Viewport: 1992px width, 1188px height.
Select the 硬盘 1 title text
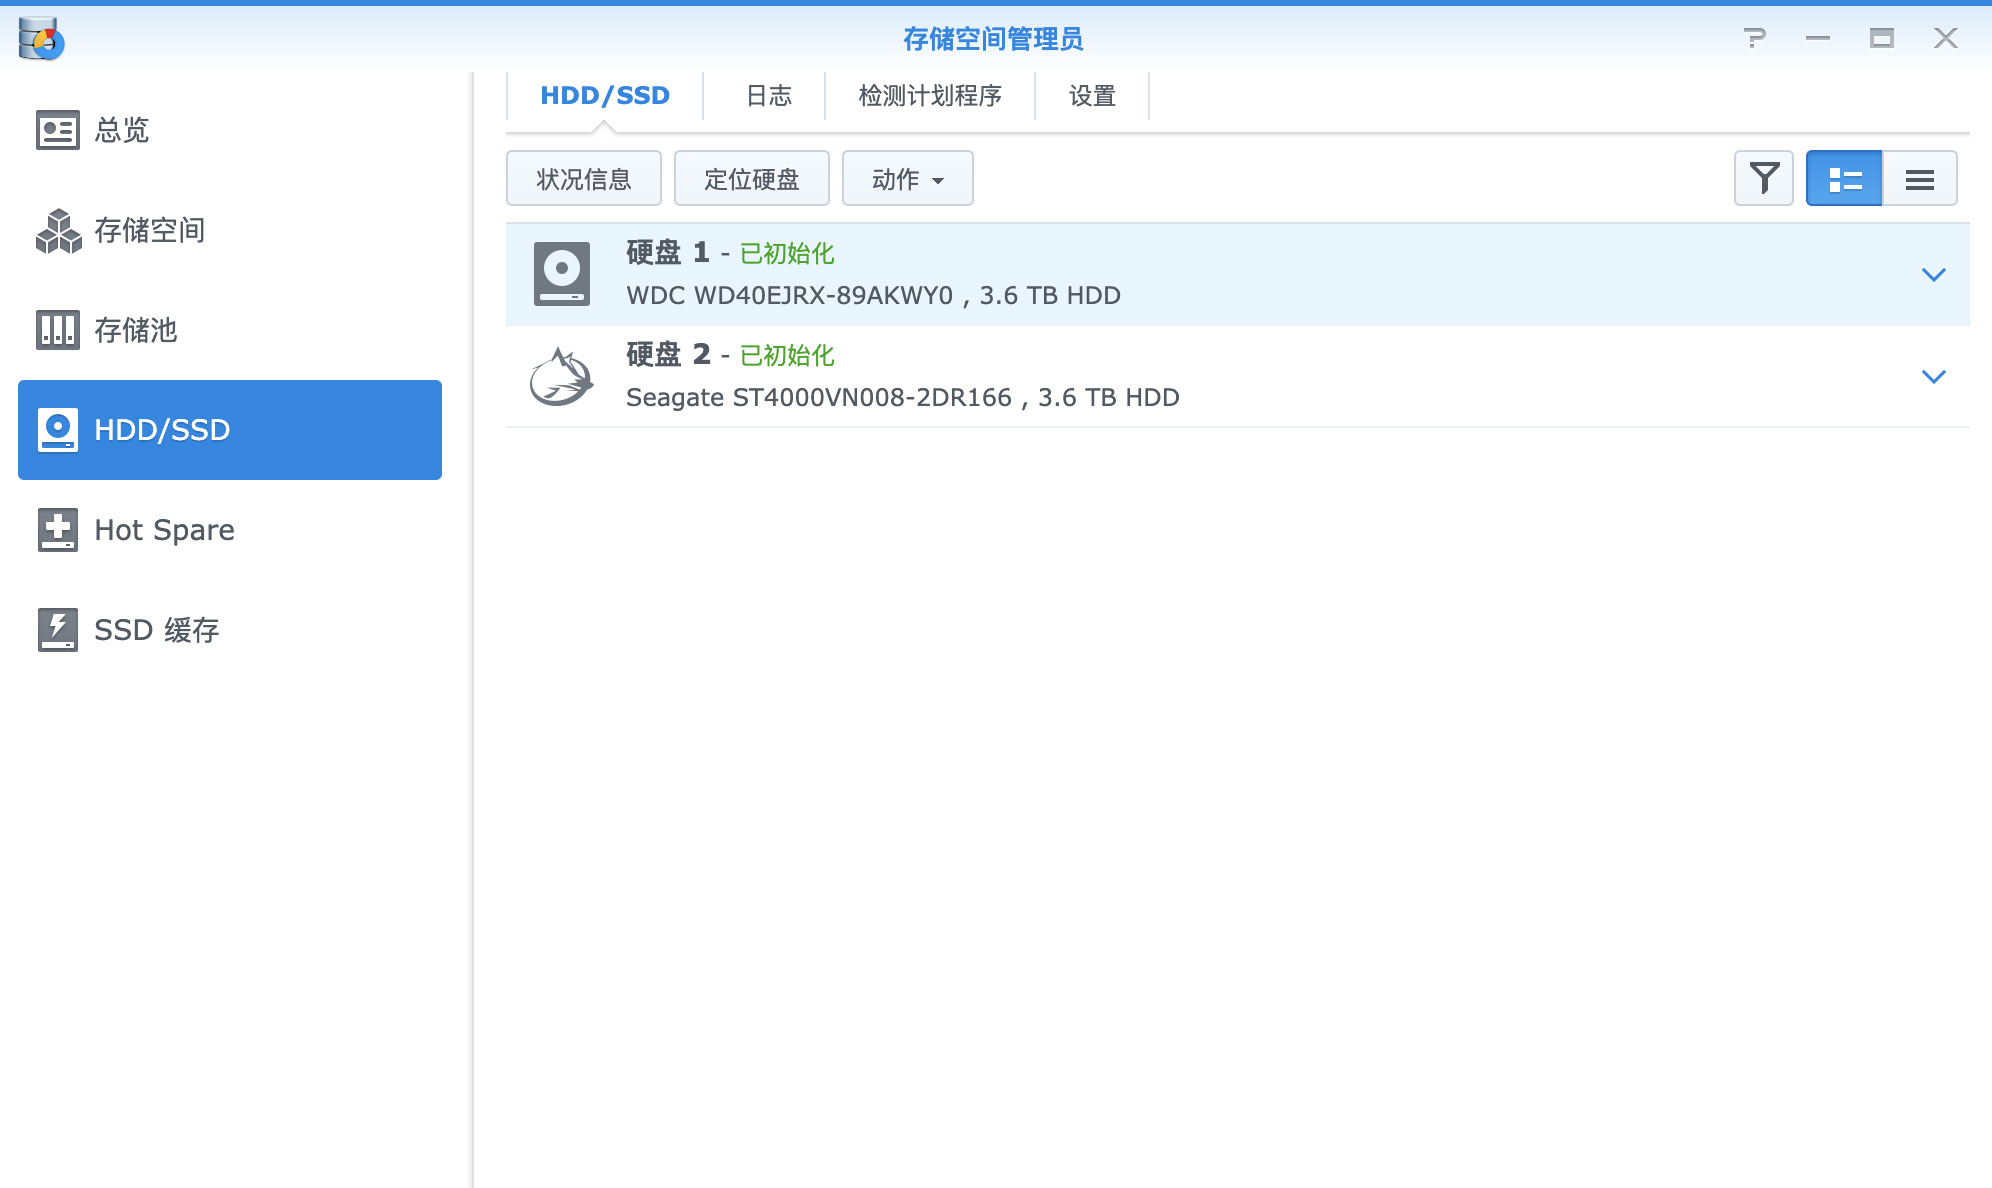tap(667, 253)
